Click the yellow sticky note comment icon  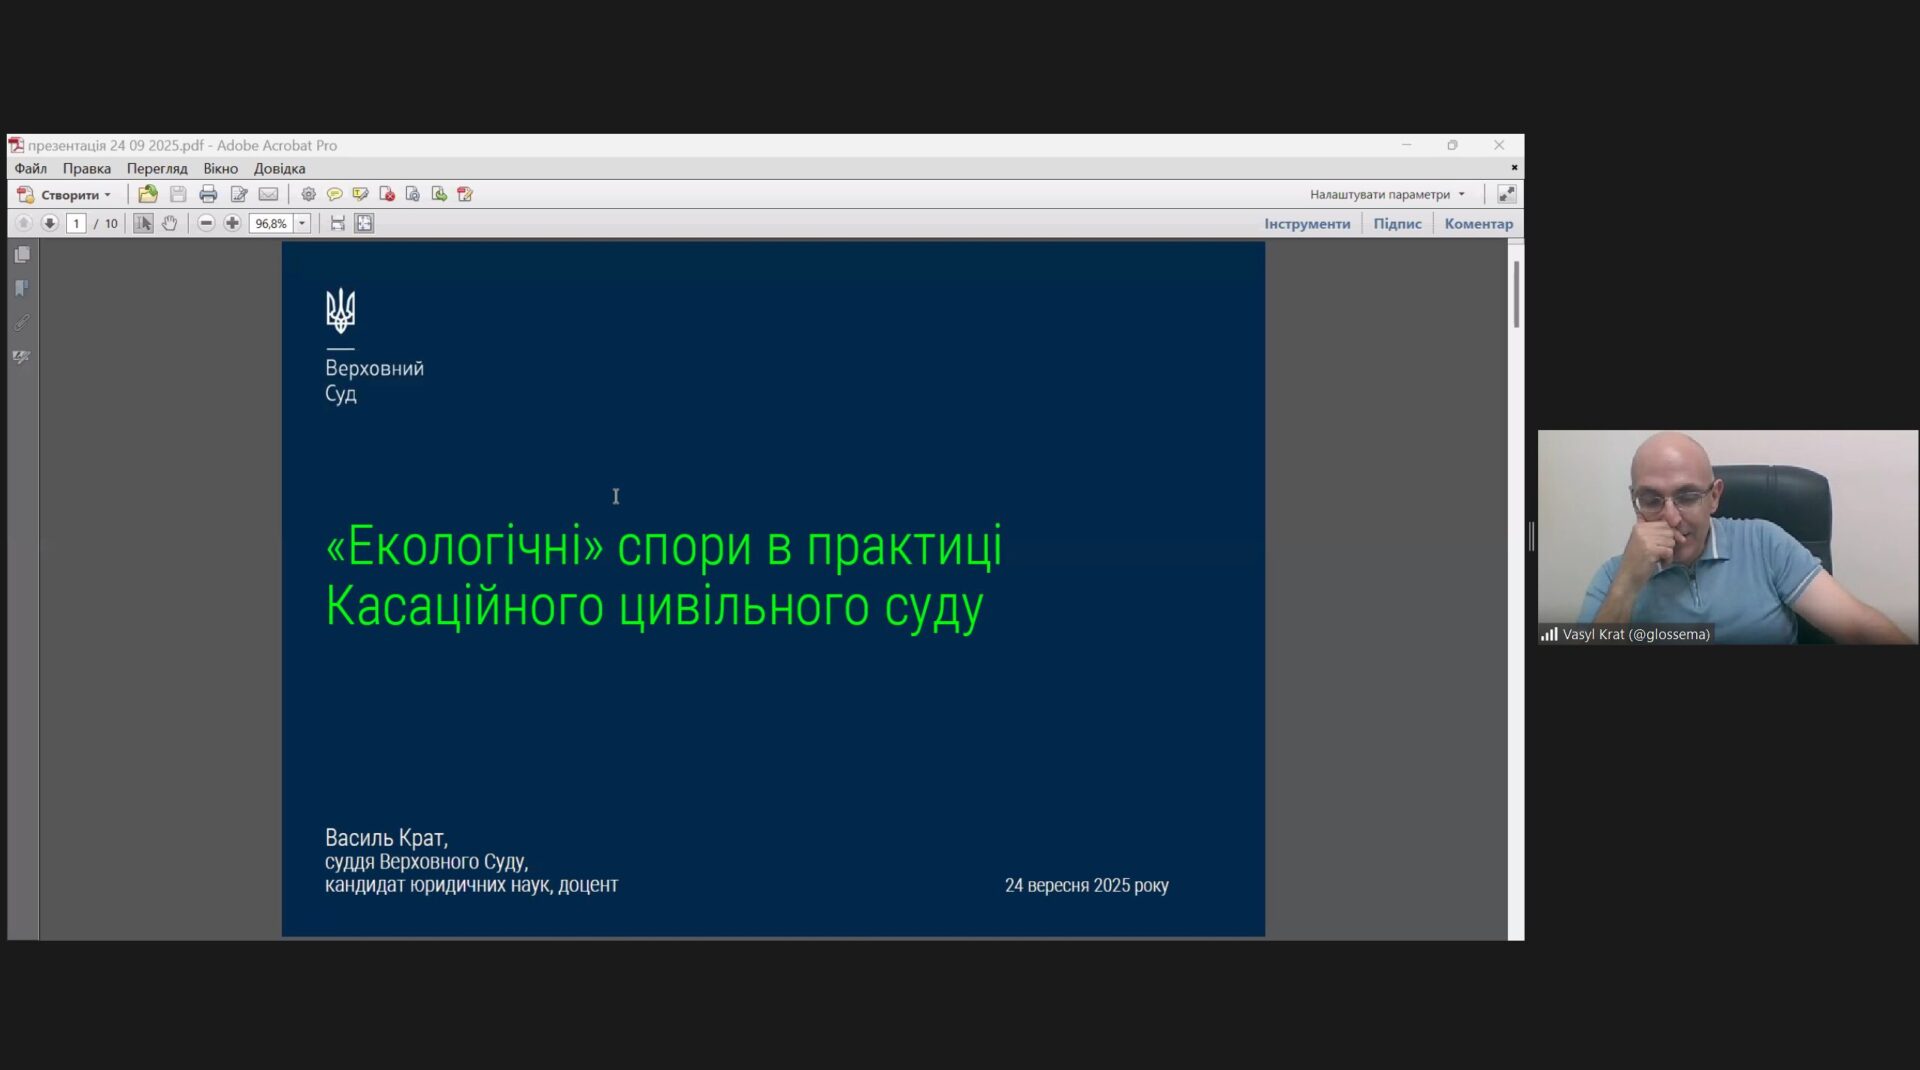click(x=334, y=194)
